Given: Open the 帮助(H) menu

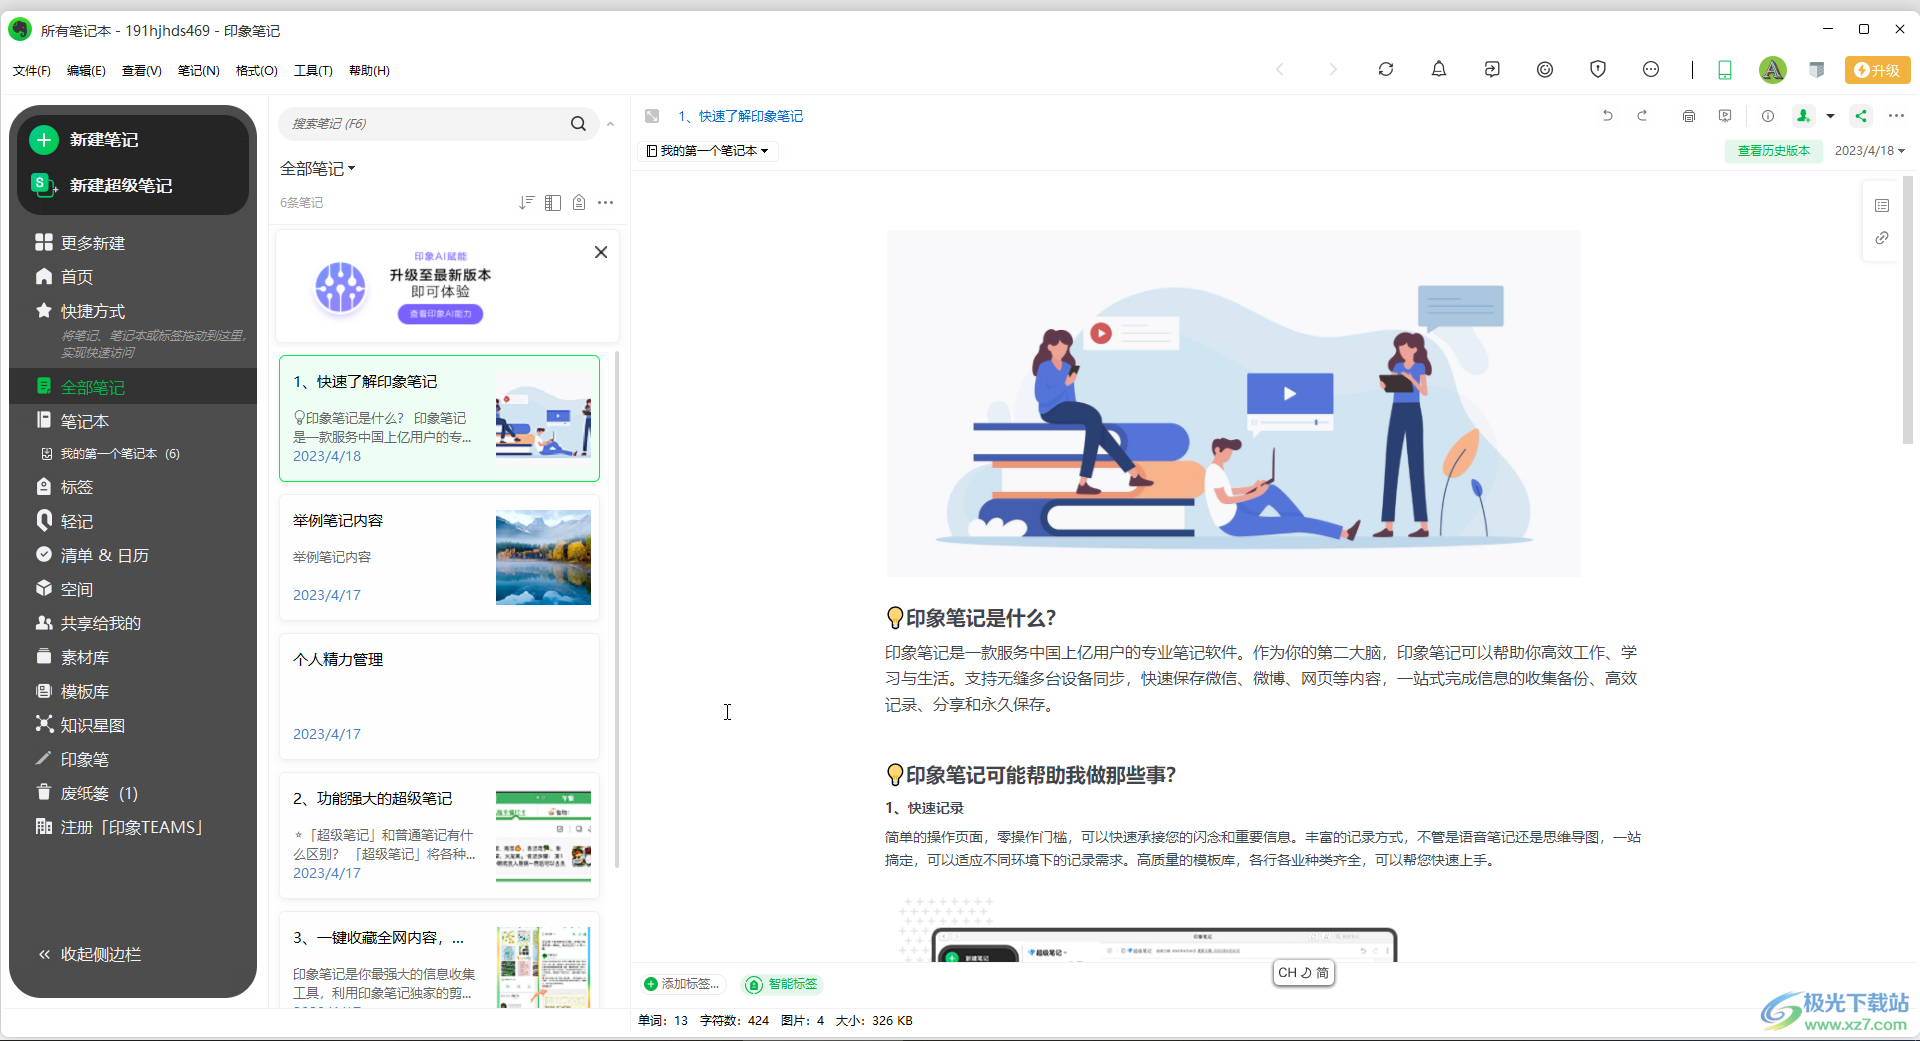Looking at the screenshot, I should pyautogui.click(x=369, y=70).
